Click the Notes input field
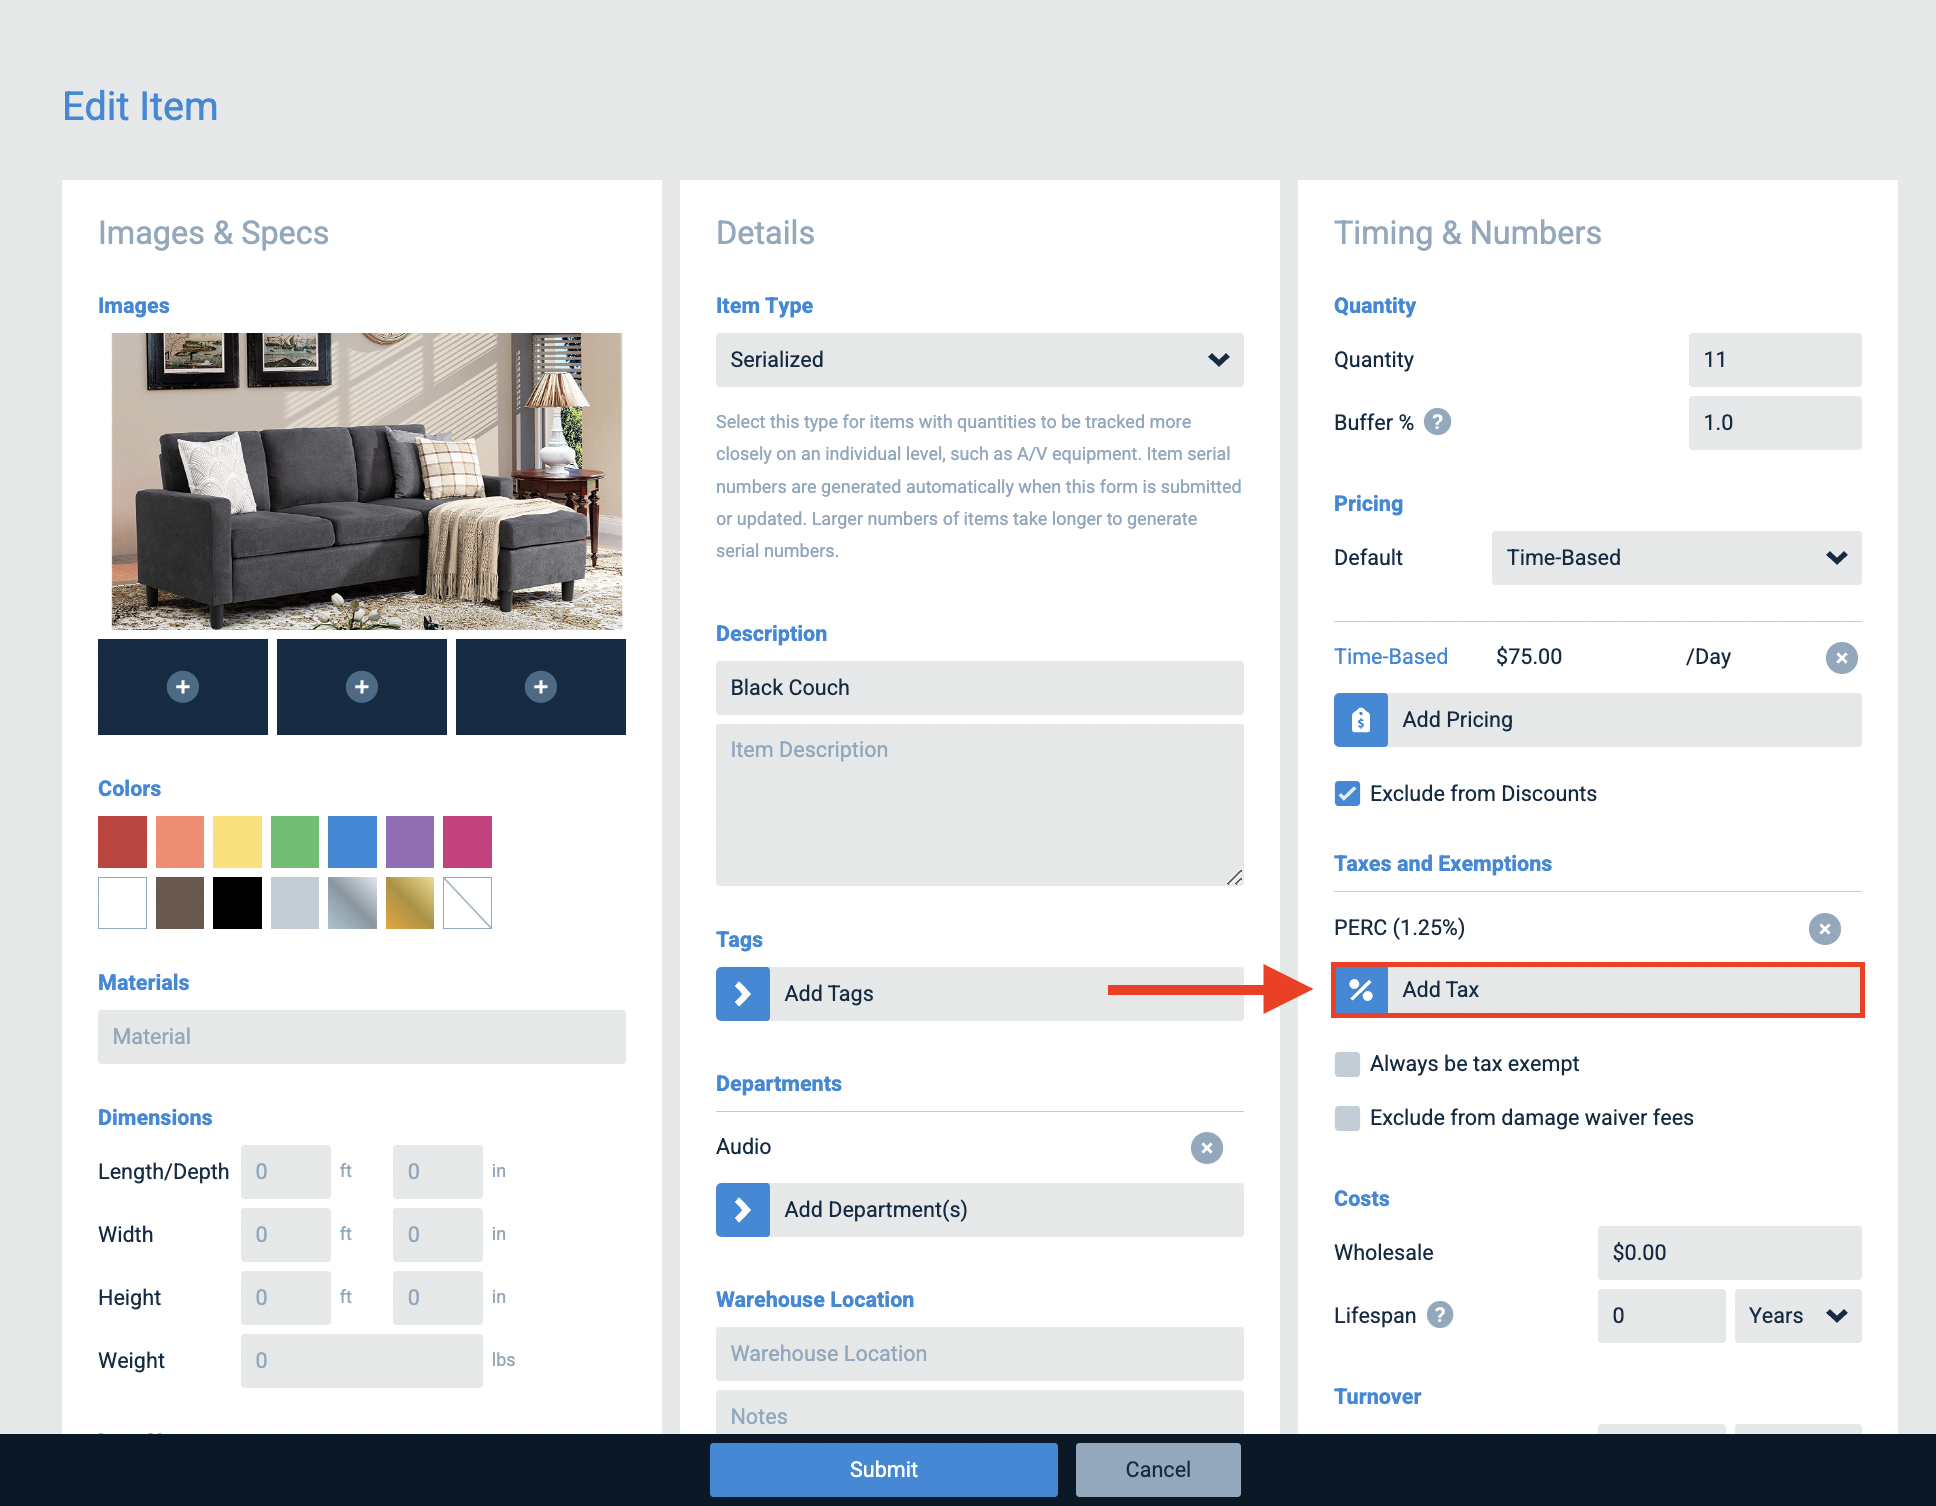Image resolution: width=1936 pixels, height=1506 pixels. pos(980,1412)
